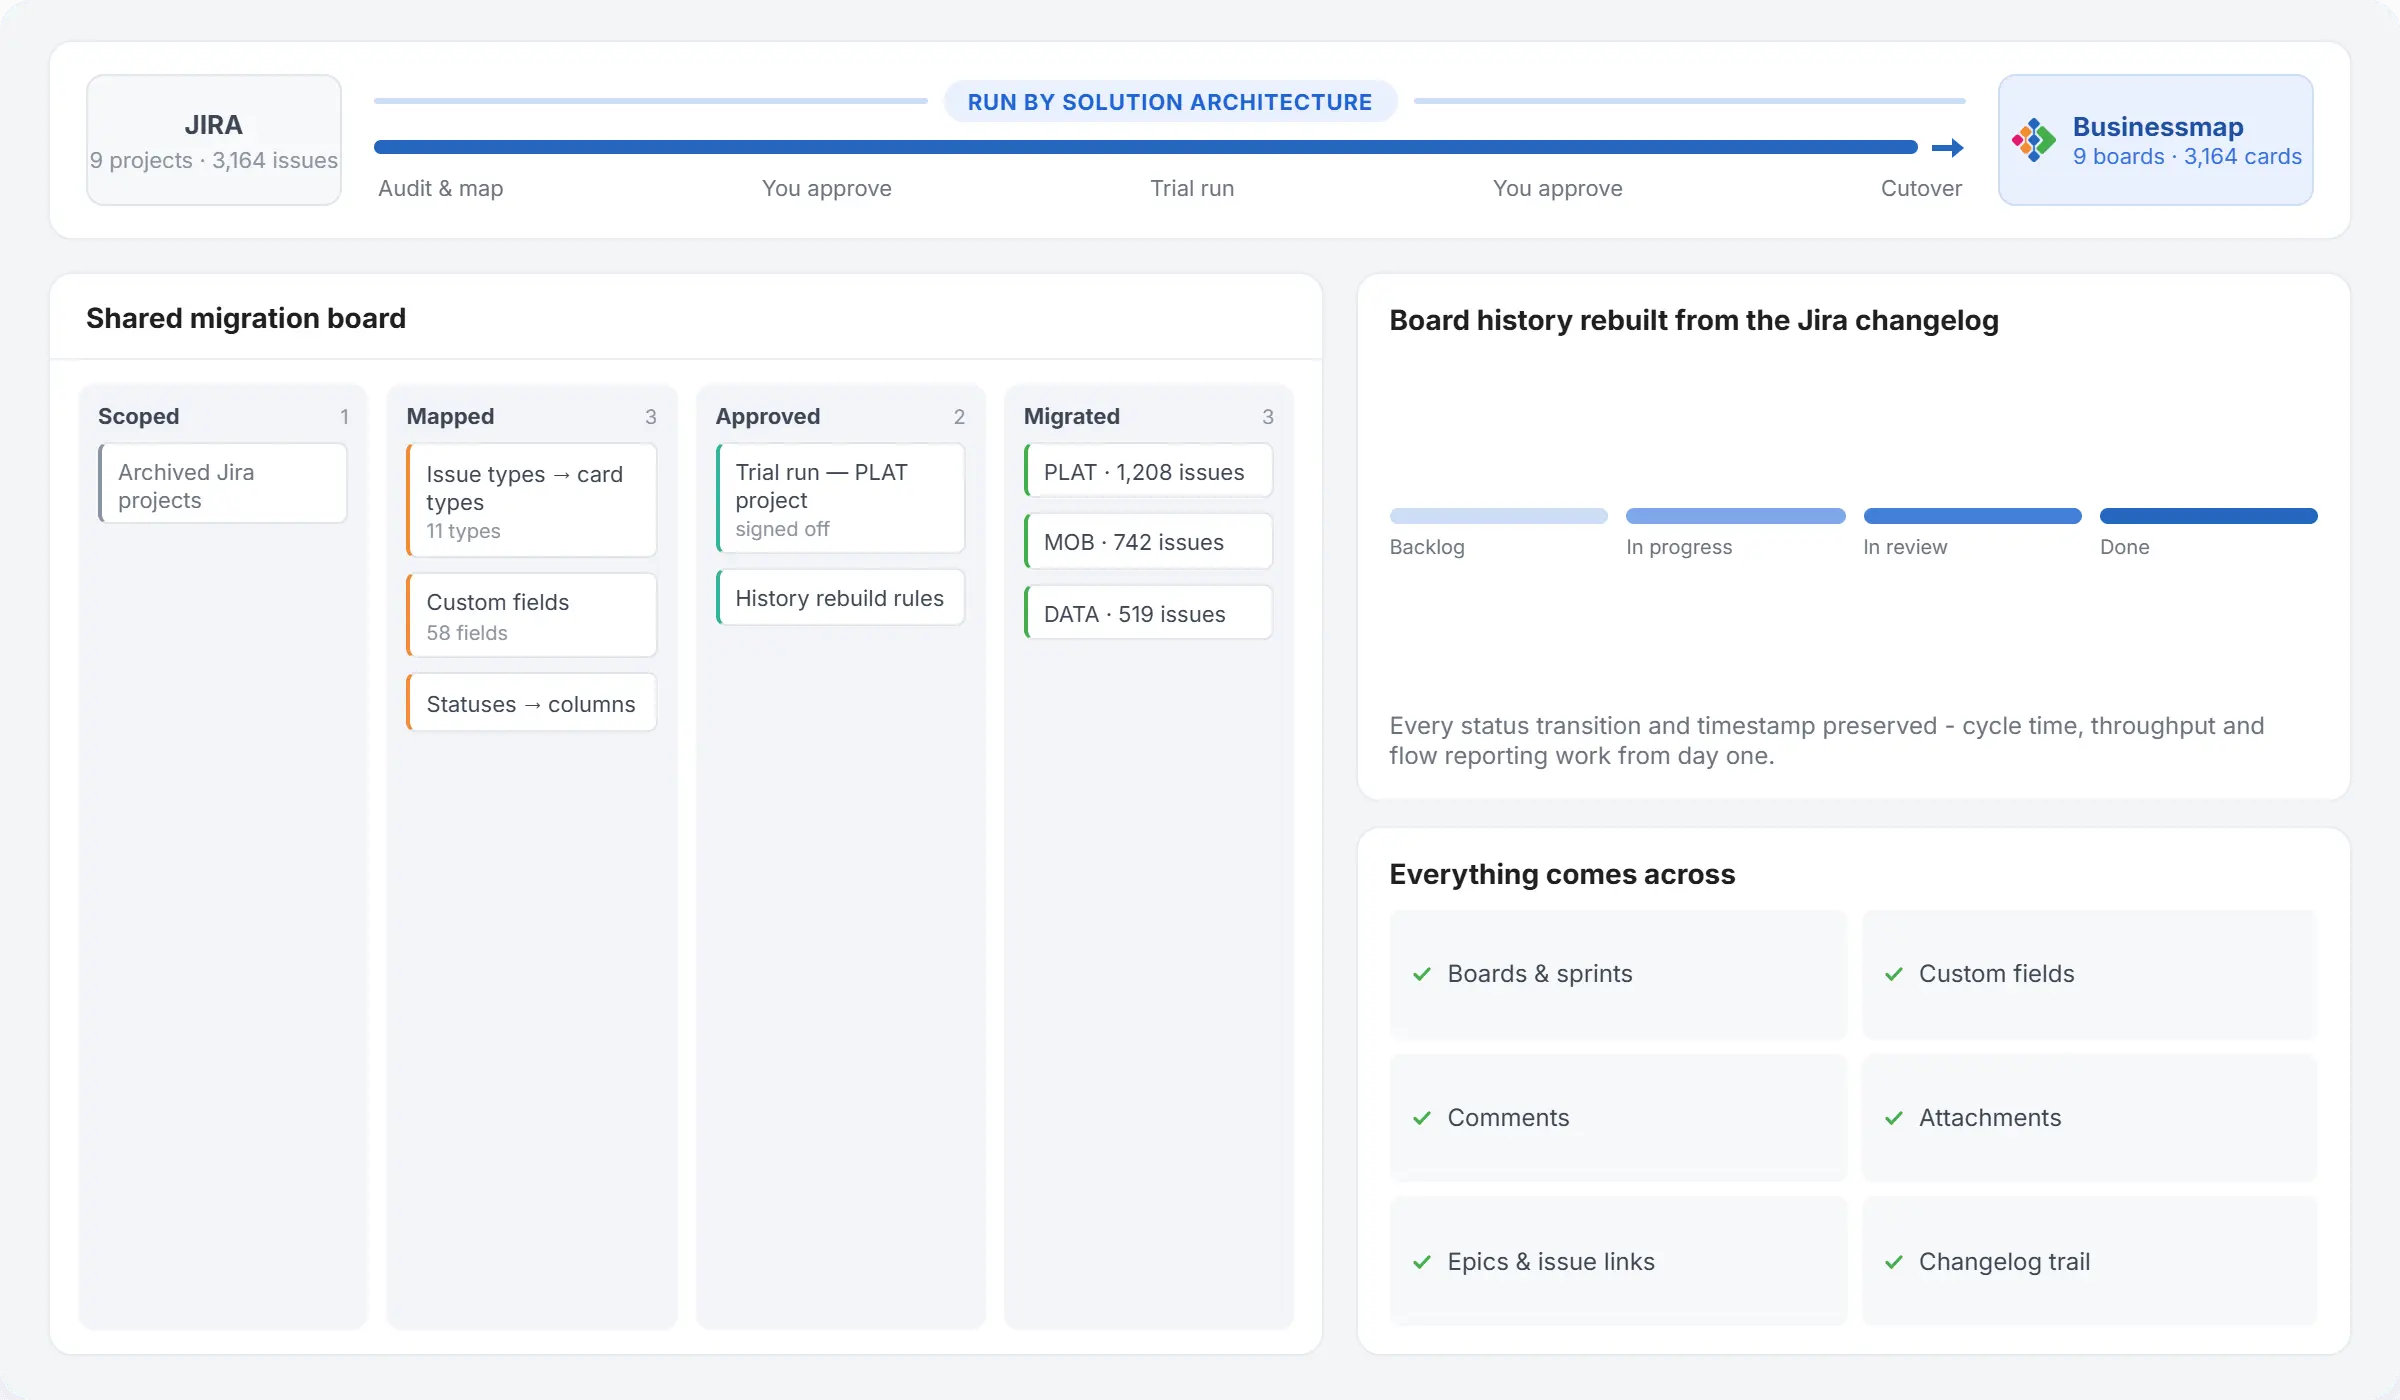Click the 'Board history rebuilt from the Jira changelog' heading
The height and width of the screenshot is (1400, 2400).
(x=1694, y=320)
